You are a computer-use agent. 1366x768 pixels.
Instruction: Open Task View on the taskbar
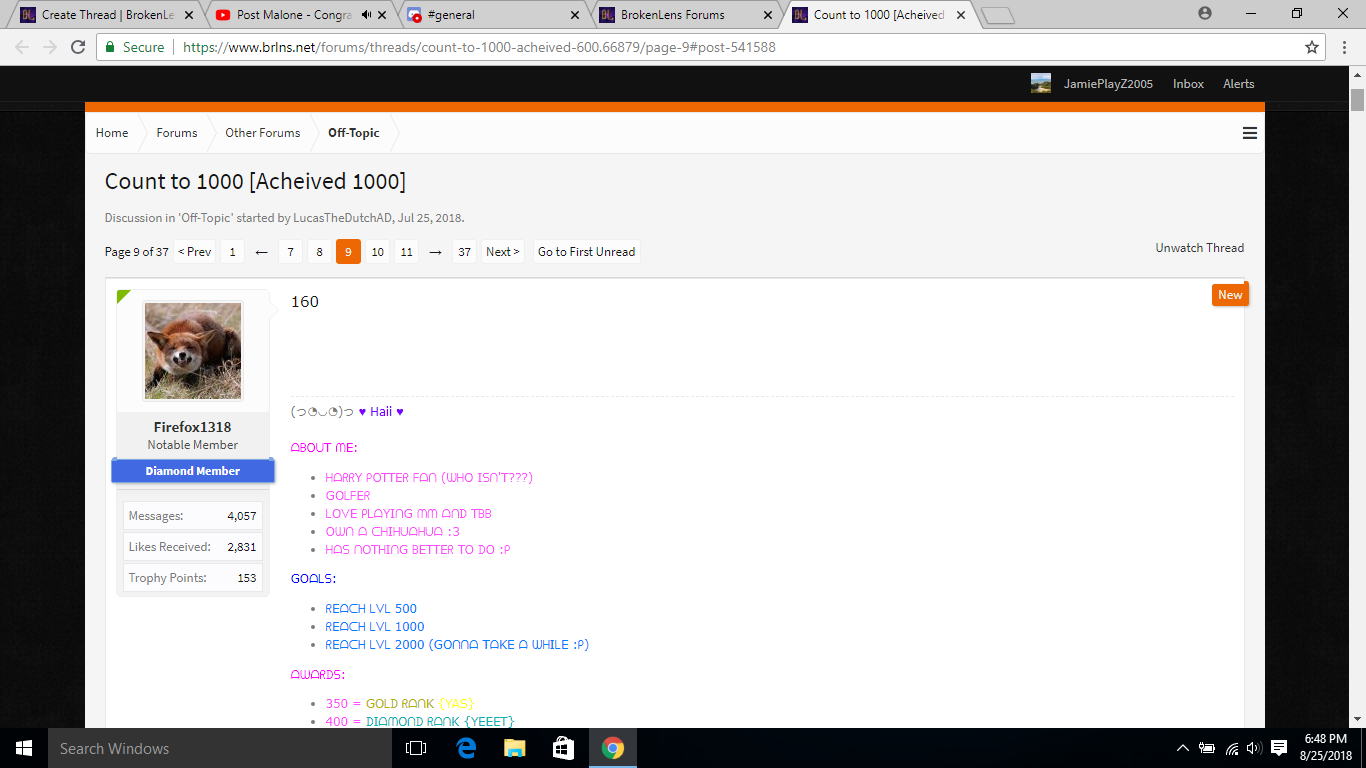416,748
